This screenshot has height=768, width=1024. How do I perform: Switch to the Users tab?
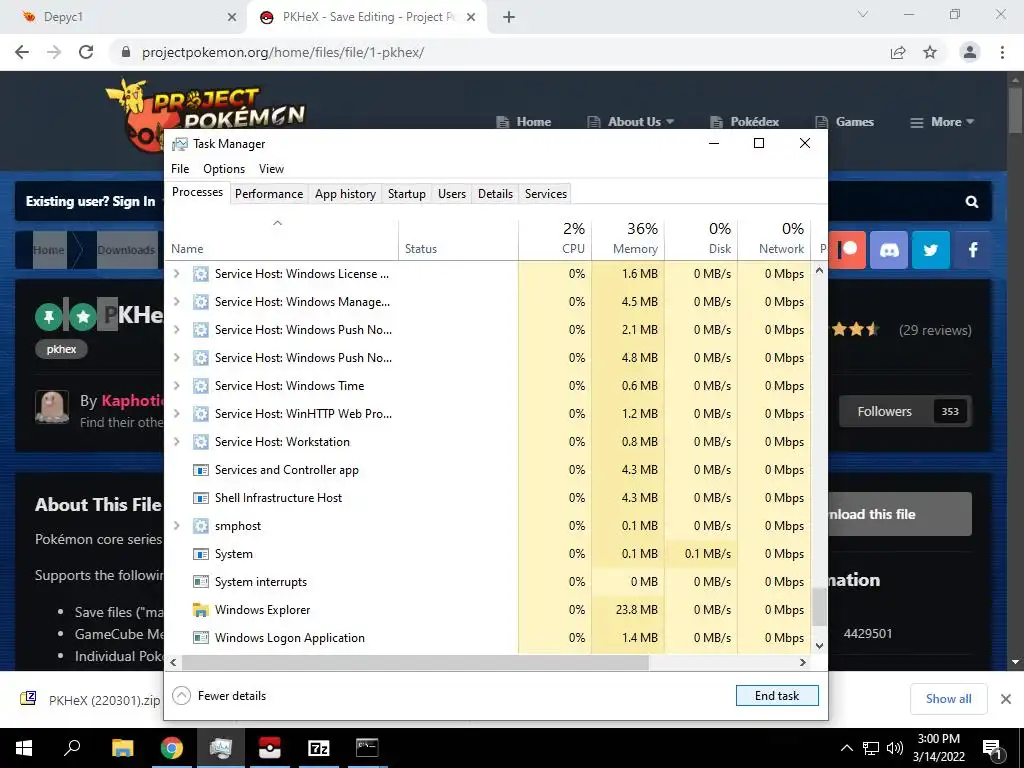coord(452,194)
